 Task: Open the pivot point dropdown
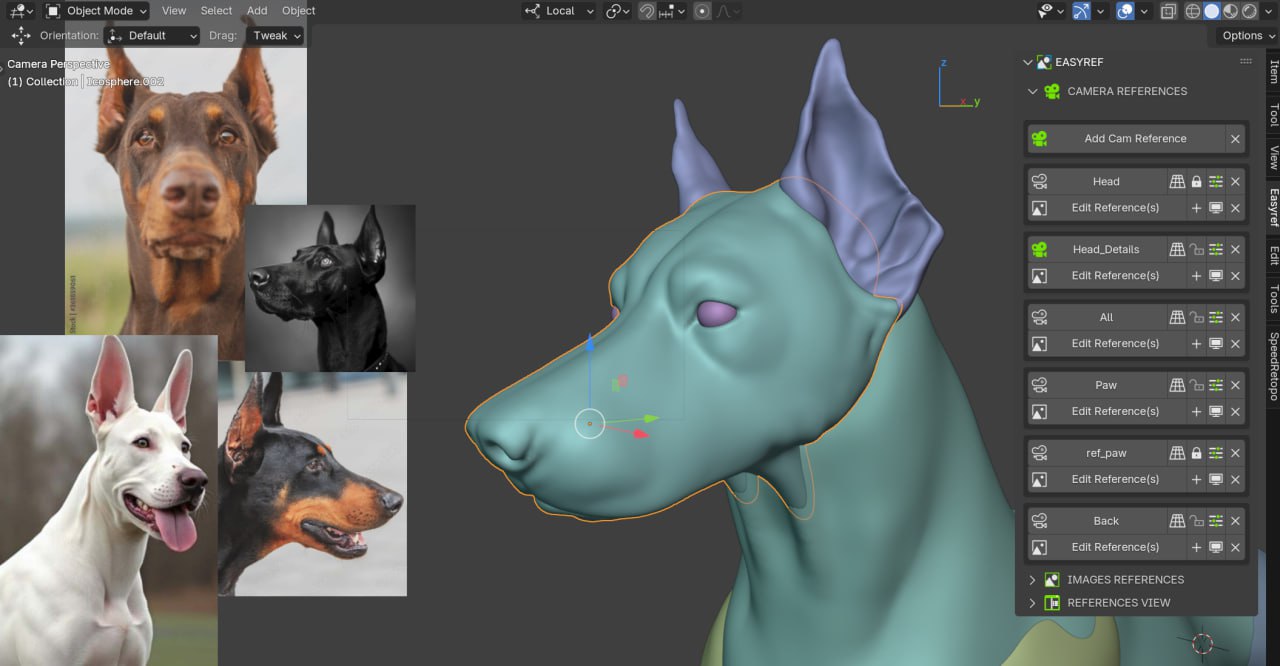click(617, 11)
